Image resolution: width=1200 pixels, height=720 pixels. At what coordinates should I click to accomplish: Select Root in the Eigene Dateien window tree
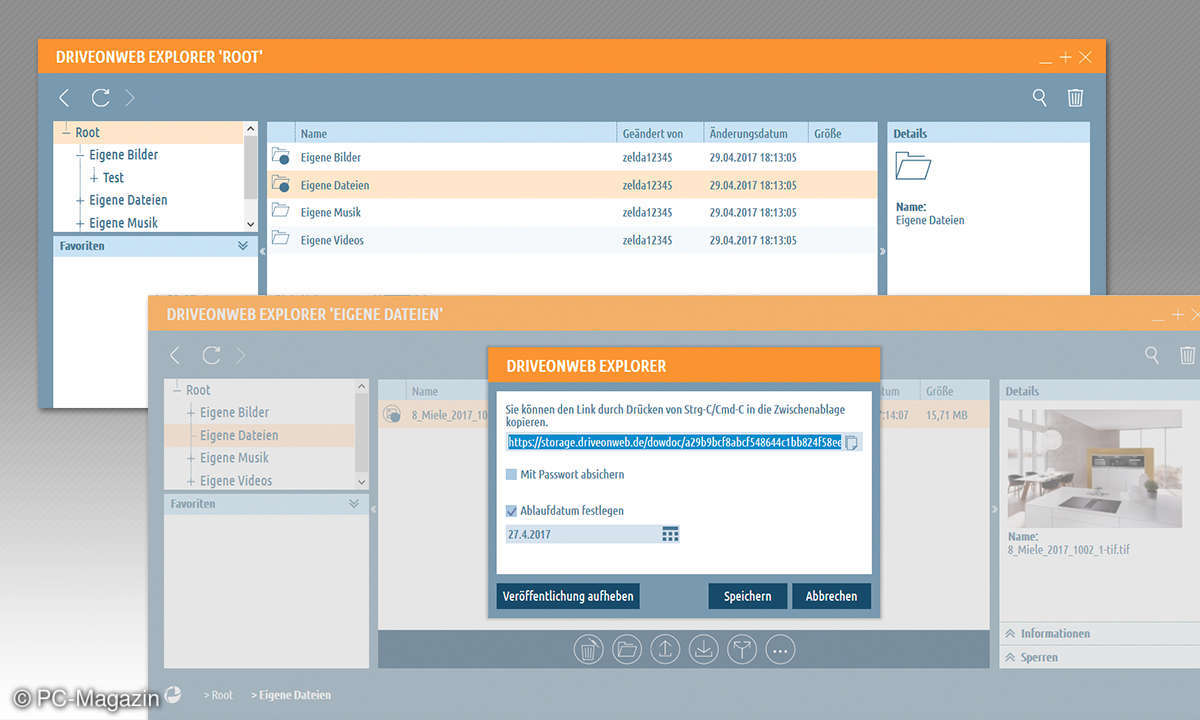click(x=198, y=390)
